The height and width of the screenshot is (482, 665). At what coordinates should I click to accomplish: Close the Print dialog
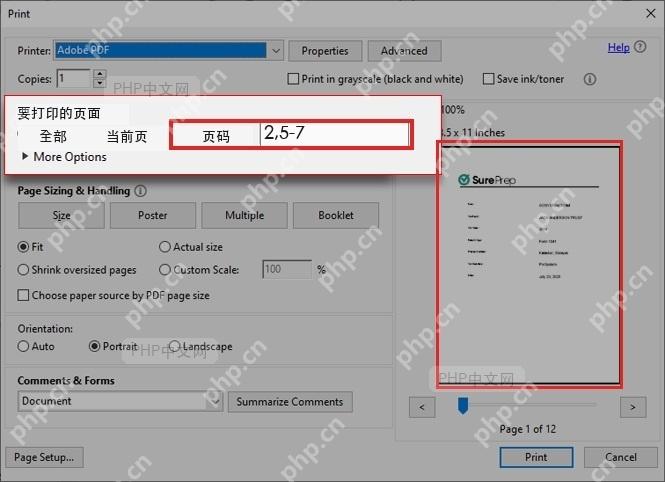[651, 14]
